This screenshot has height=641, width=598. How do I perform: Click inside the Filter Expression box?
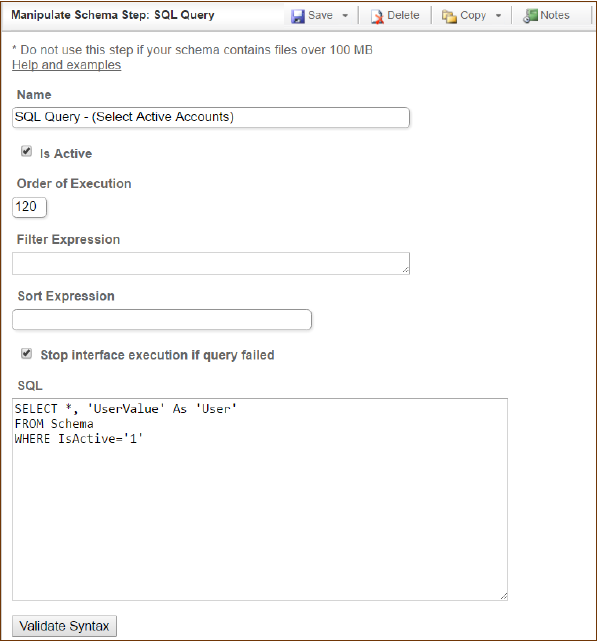pos(211,263)
